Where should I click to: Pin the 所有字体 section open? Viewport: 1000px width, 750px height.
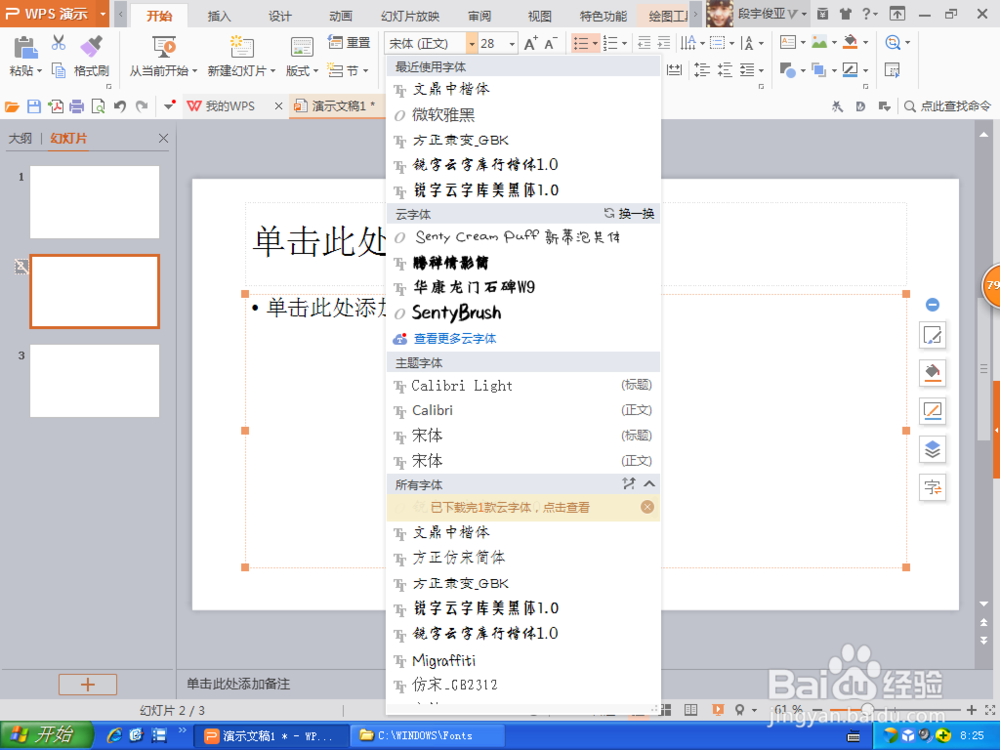(628, 484)
